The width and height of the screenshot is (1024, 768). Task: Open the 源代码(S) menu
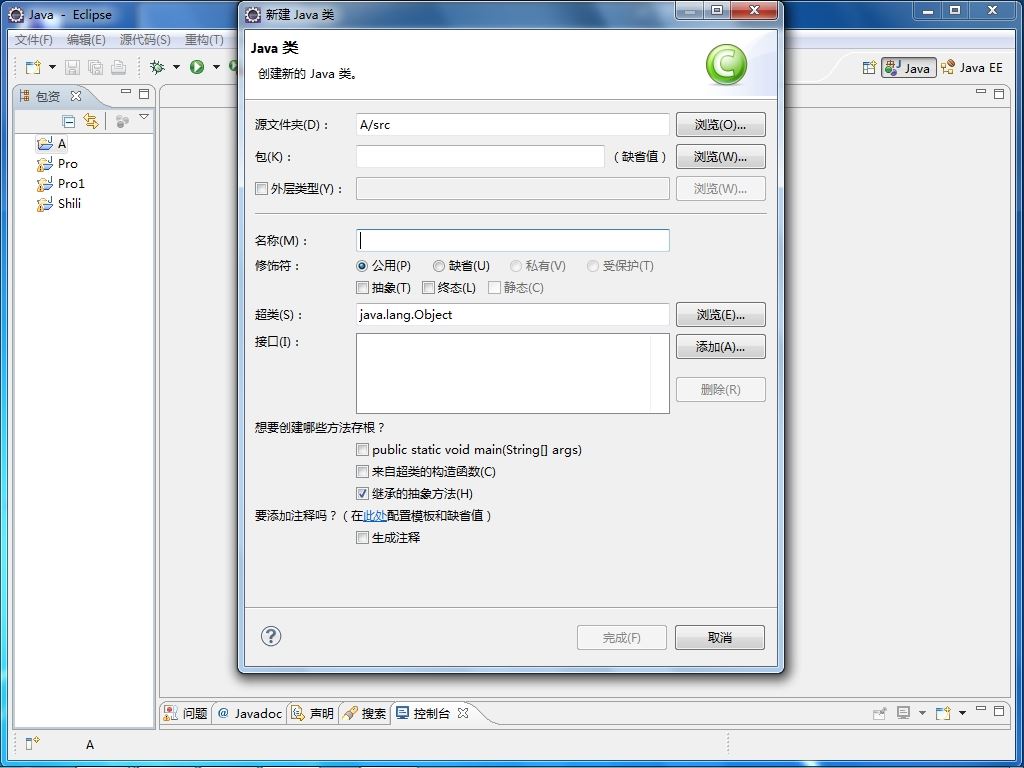pos(145,40)
